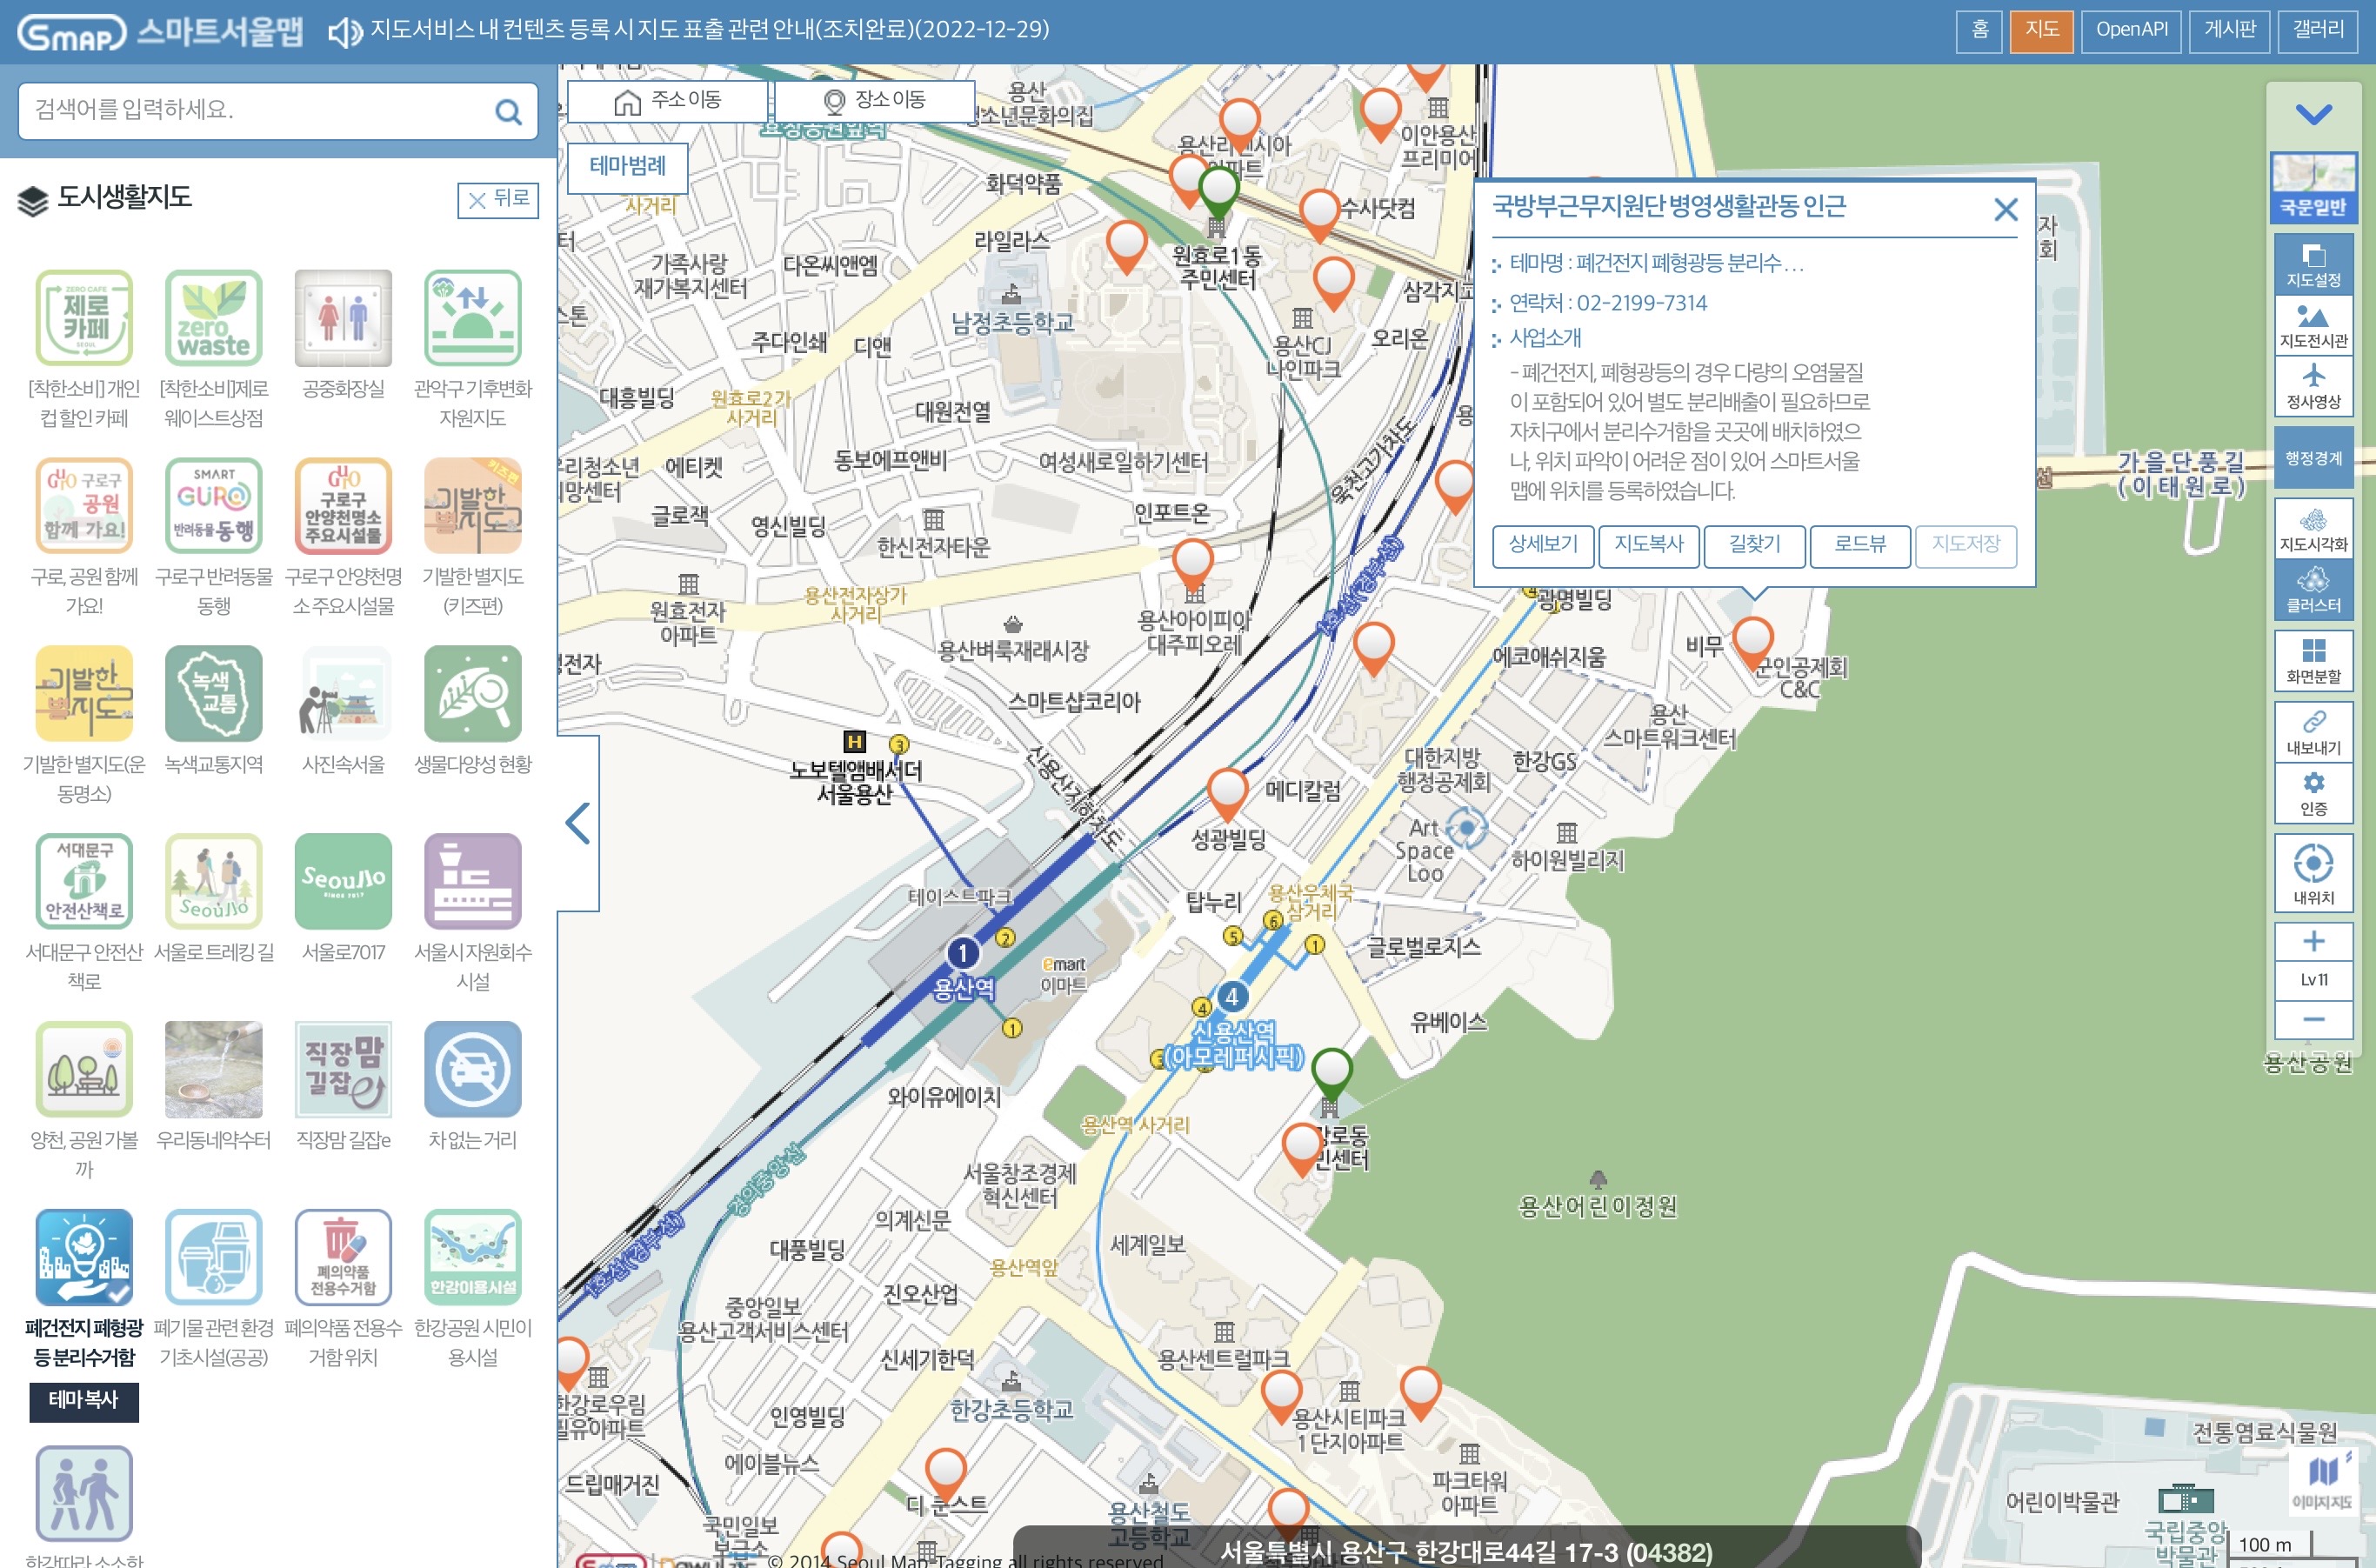Image resolution: width=2376 pixels, height=1568 pixels.
Task: Select the 차없는 거리 car-free street icon
Action: 472,1069
